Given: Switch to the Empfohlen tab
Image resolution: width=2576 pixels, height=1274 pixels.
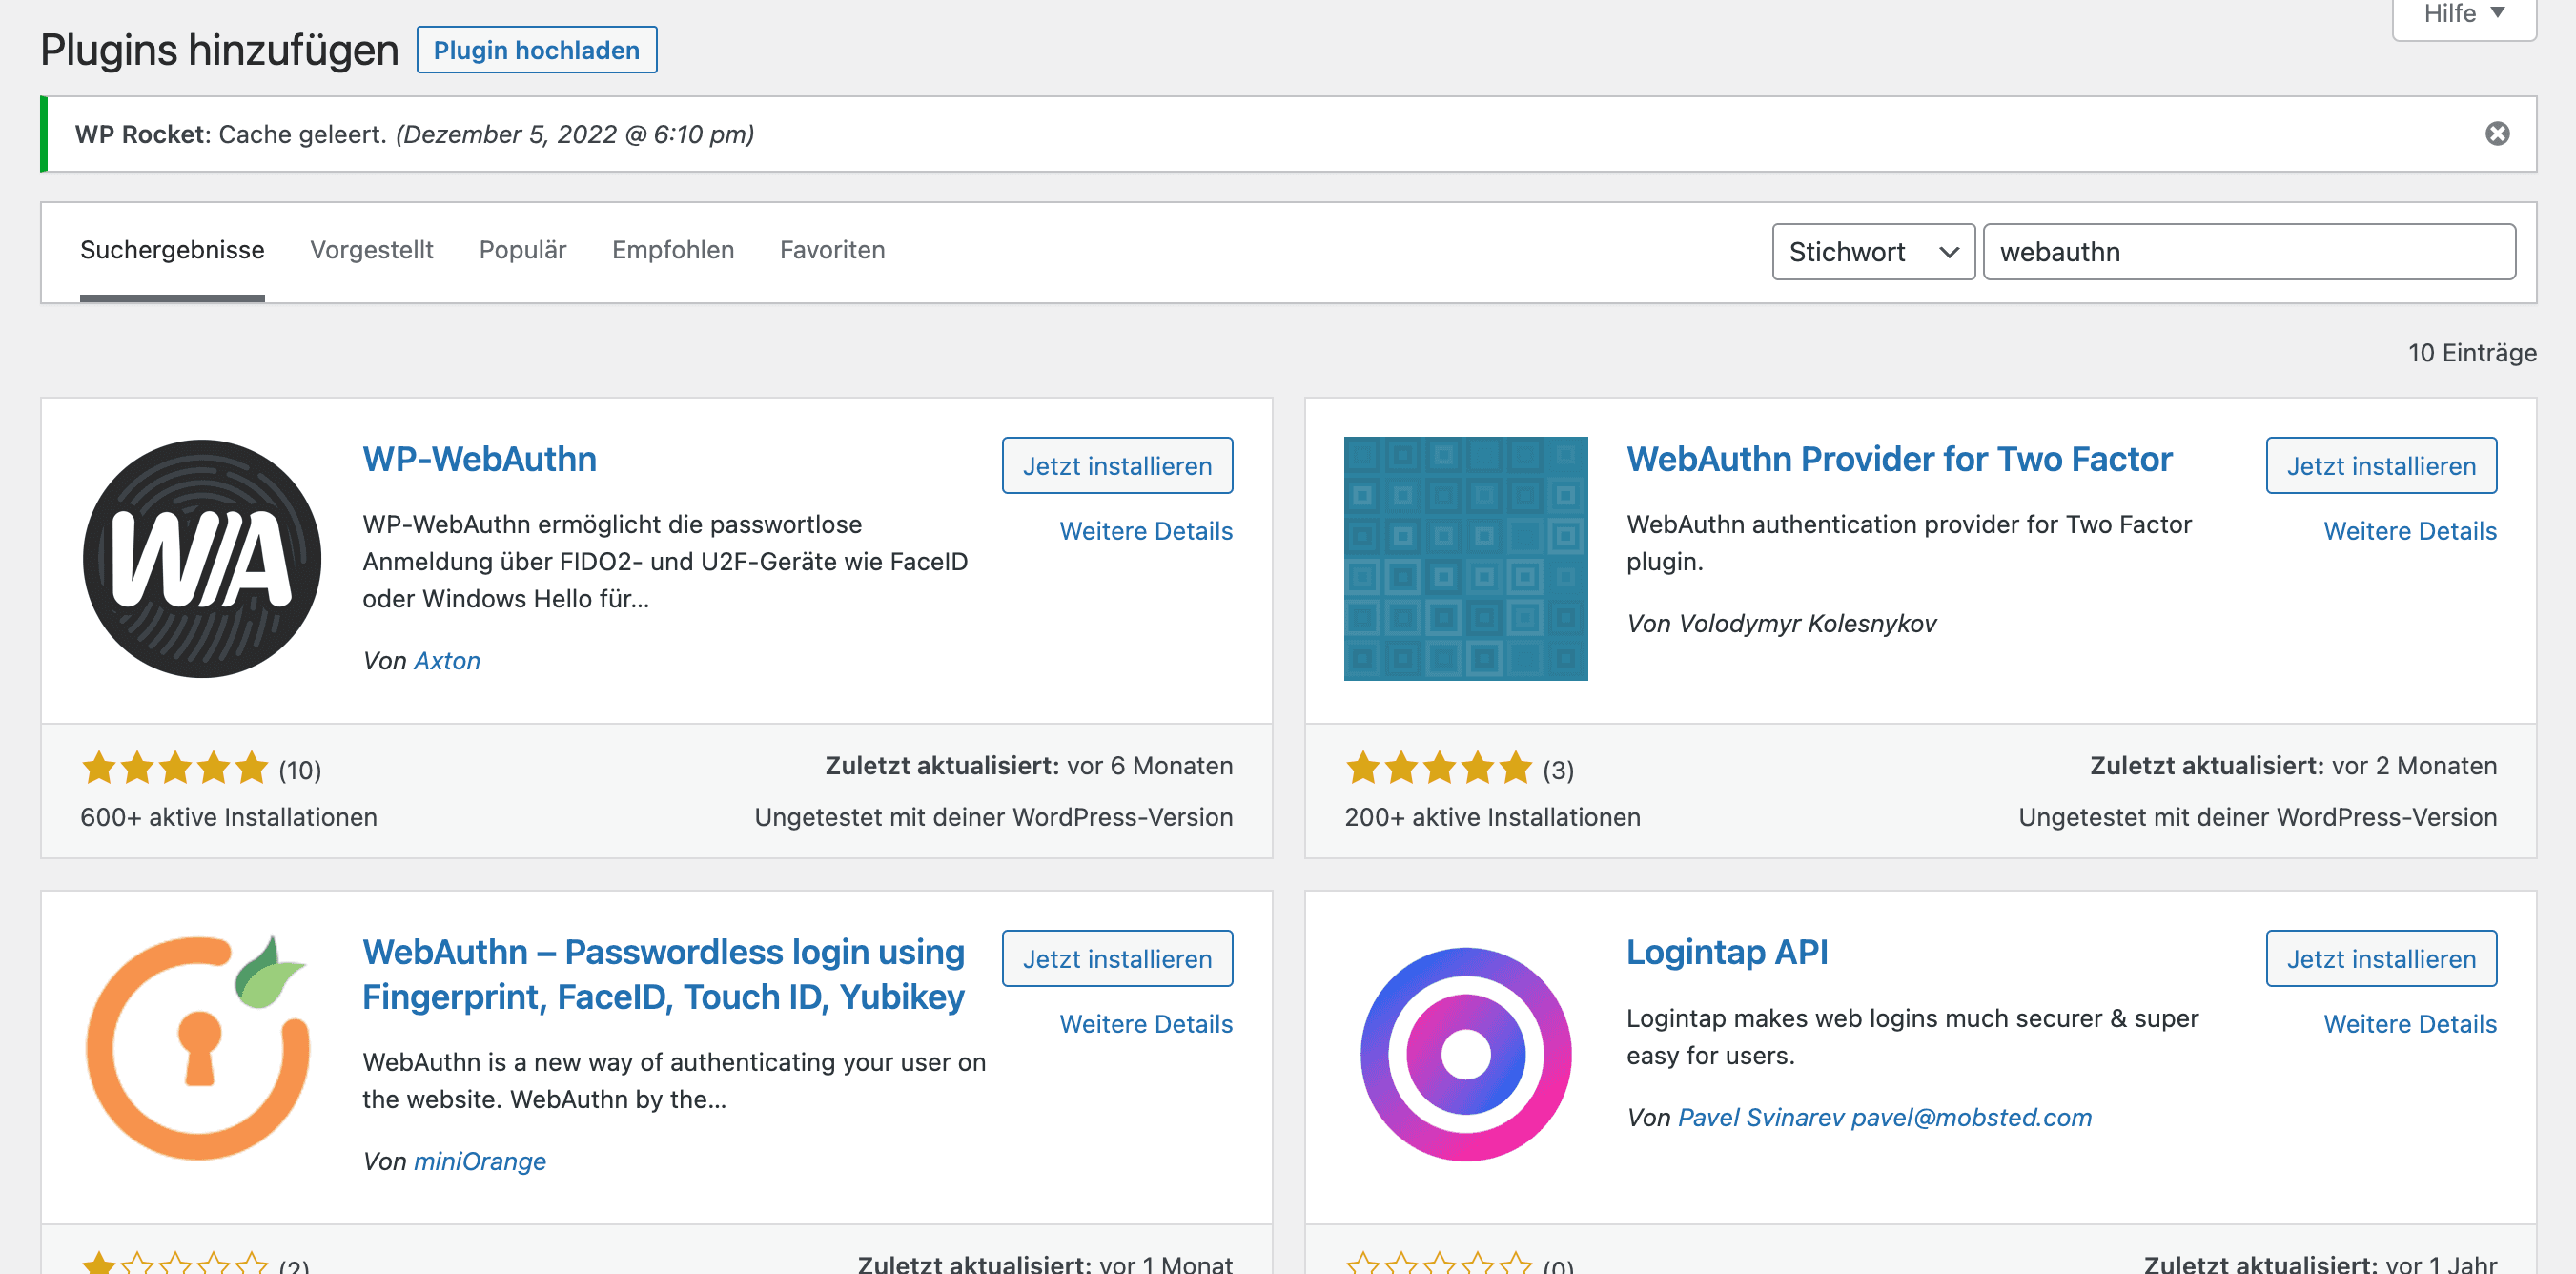Looking at the screenshot, I should 673,250.
